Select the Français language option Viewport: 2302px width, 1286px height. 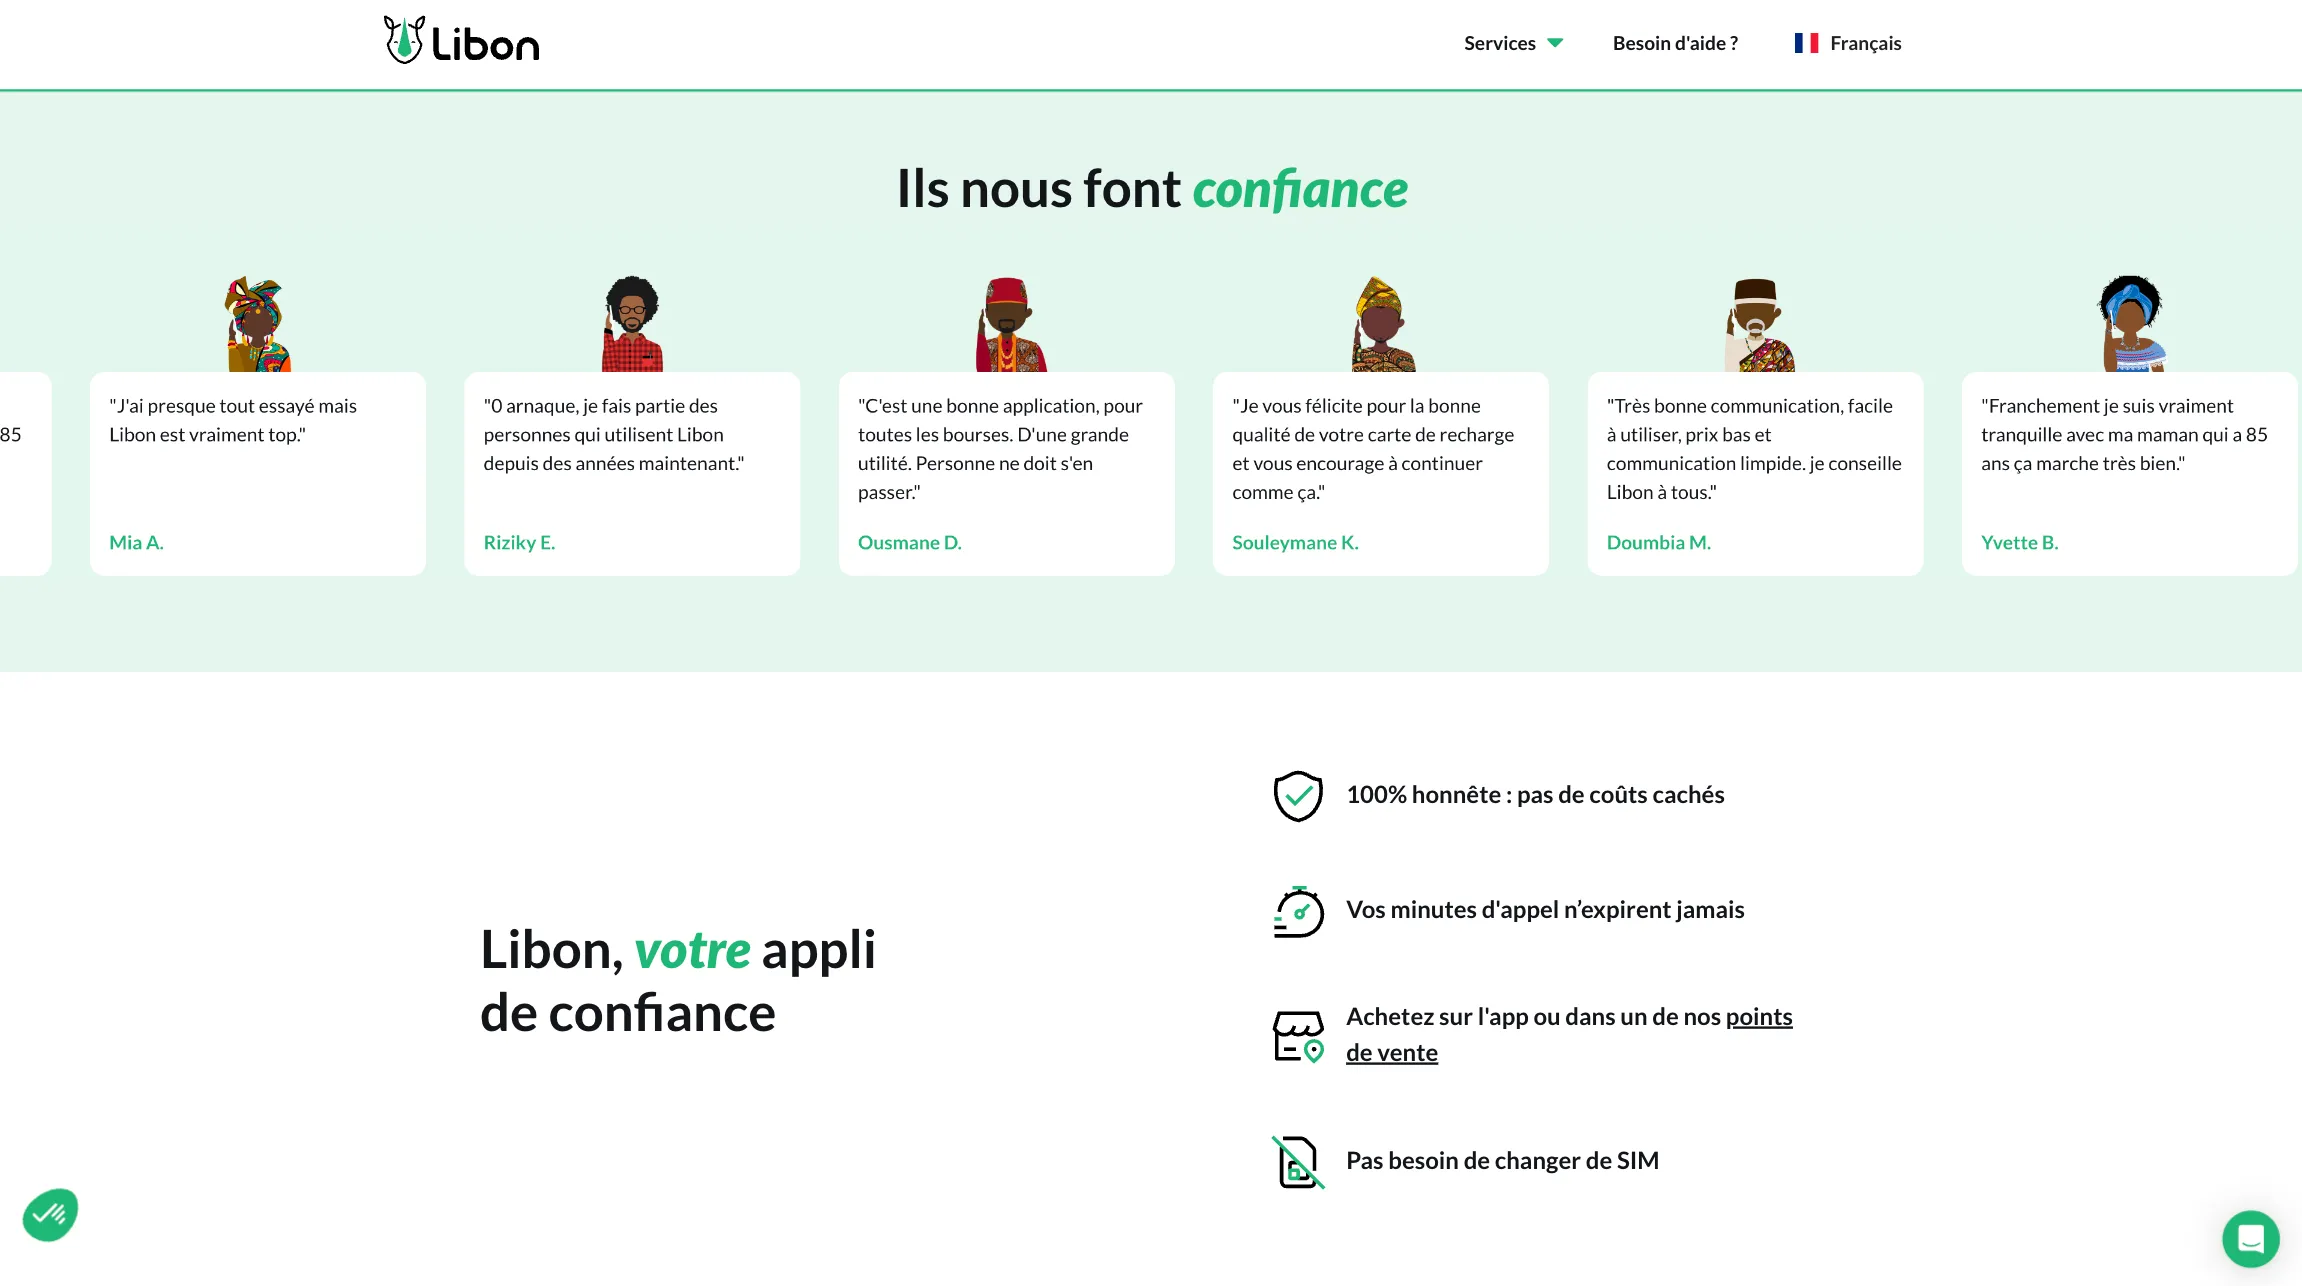(x=1848, y=43)
